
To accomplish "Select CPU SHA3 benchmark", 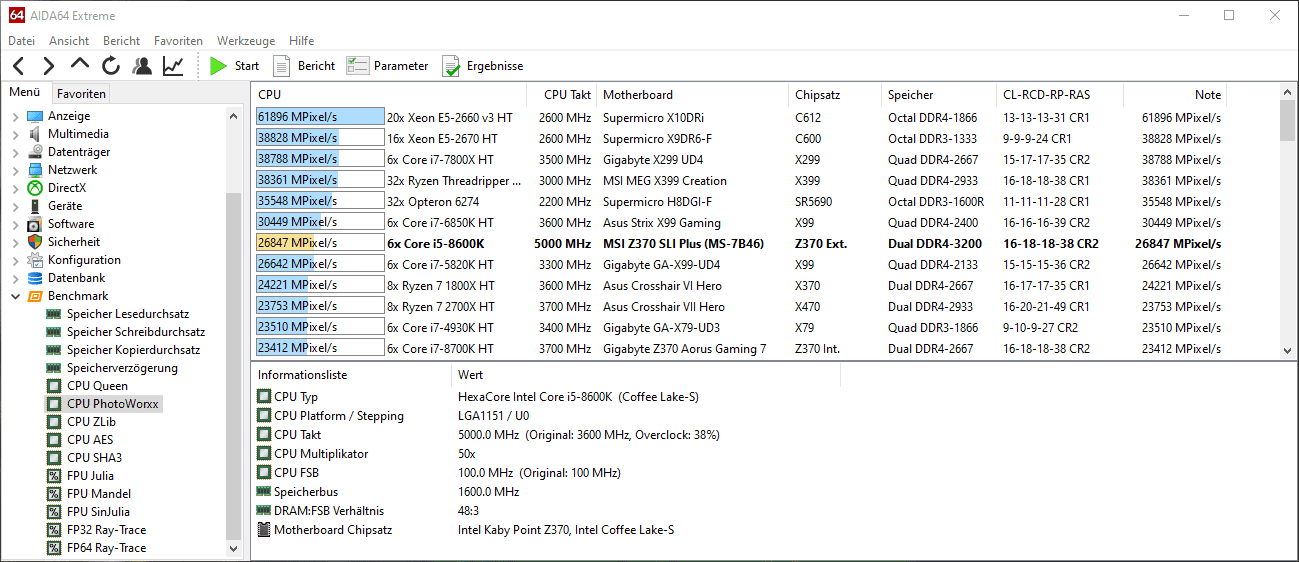I will click(94, 458).
